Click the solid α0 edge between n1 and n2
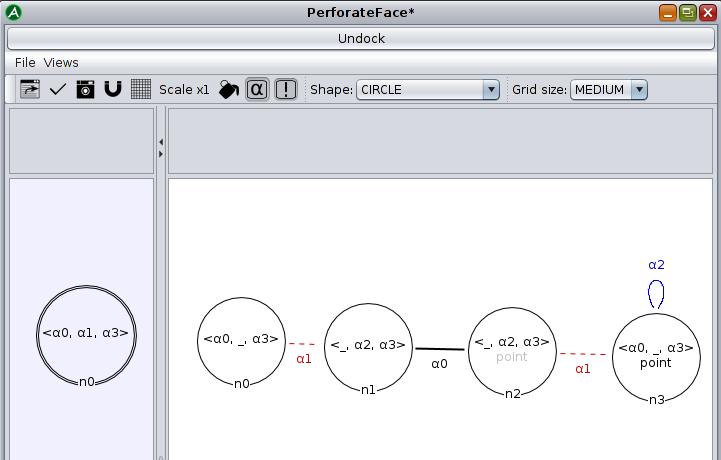Screen dimensions: 721x460 point(440,349)
